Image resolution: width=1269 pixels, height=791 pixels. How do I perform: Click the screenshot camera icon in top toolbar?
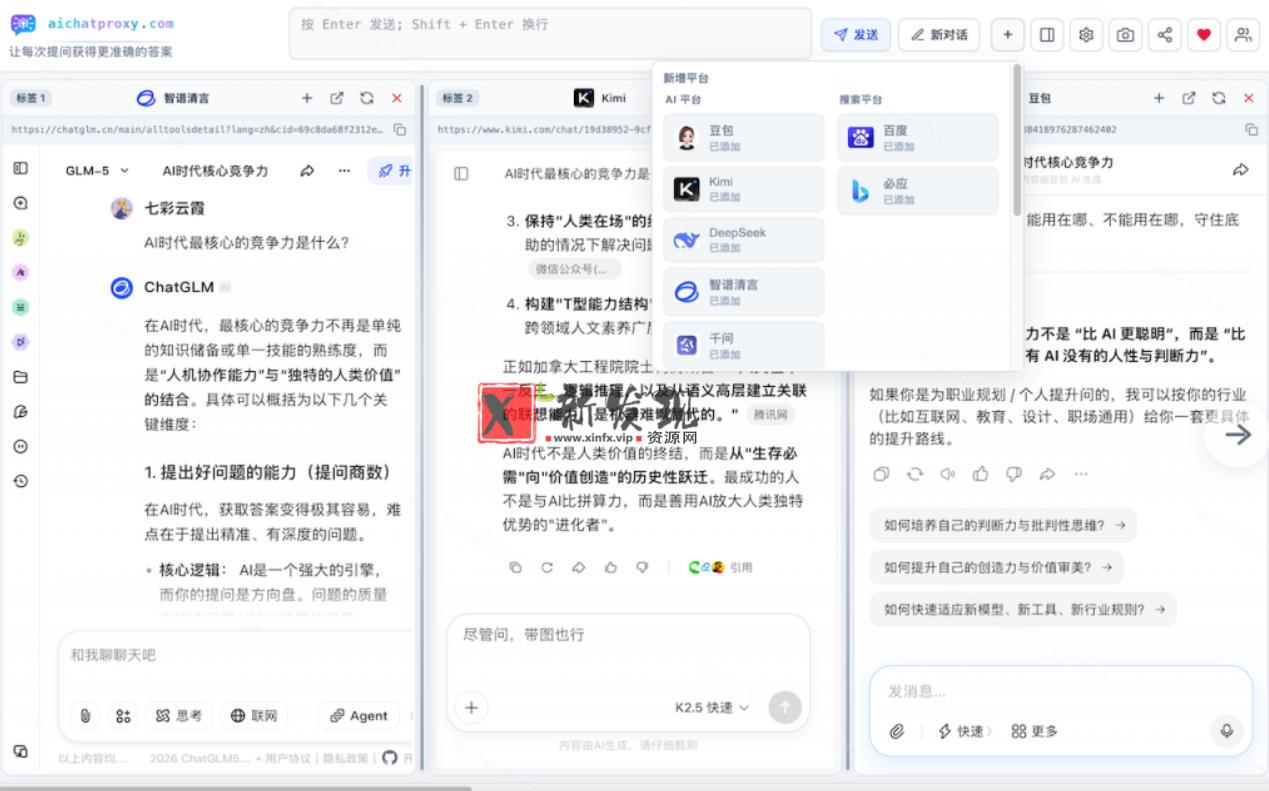[1125, 35]
